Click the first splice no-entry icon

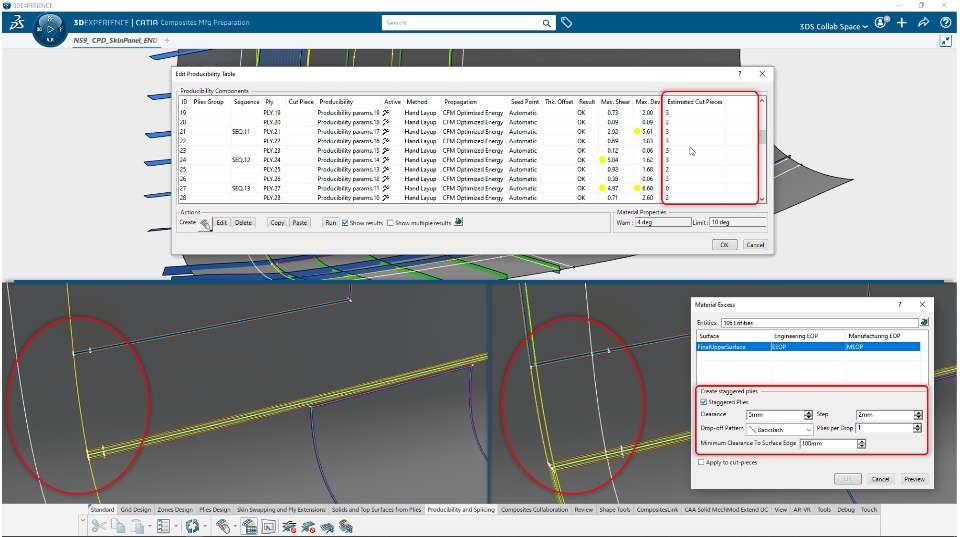coord(289,527)
